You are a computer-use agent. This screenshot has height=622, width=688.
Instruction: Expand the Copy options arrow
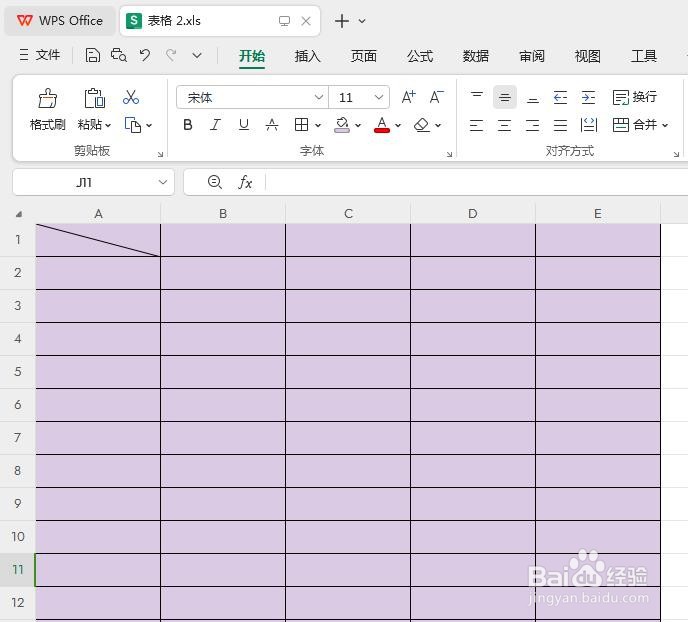pos(149,125)
